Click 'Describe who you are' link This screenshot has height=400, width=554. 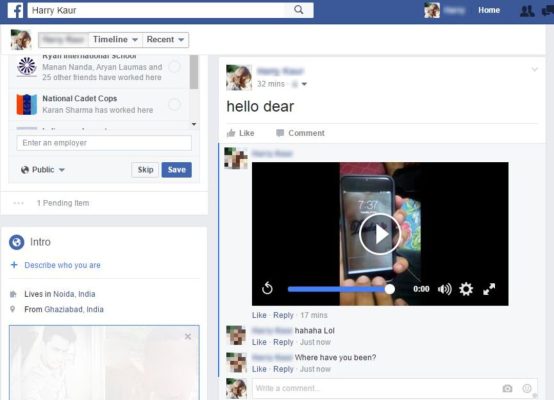[x=62, y=265]
